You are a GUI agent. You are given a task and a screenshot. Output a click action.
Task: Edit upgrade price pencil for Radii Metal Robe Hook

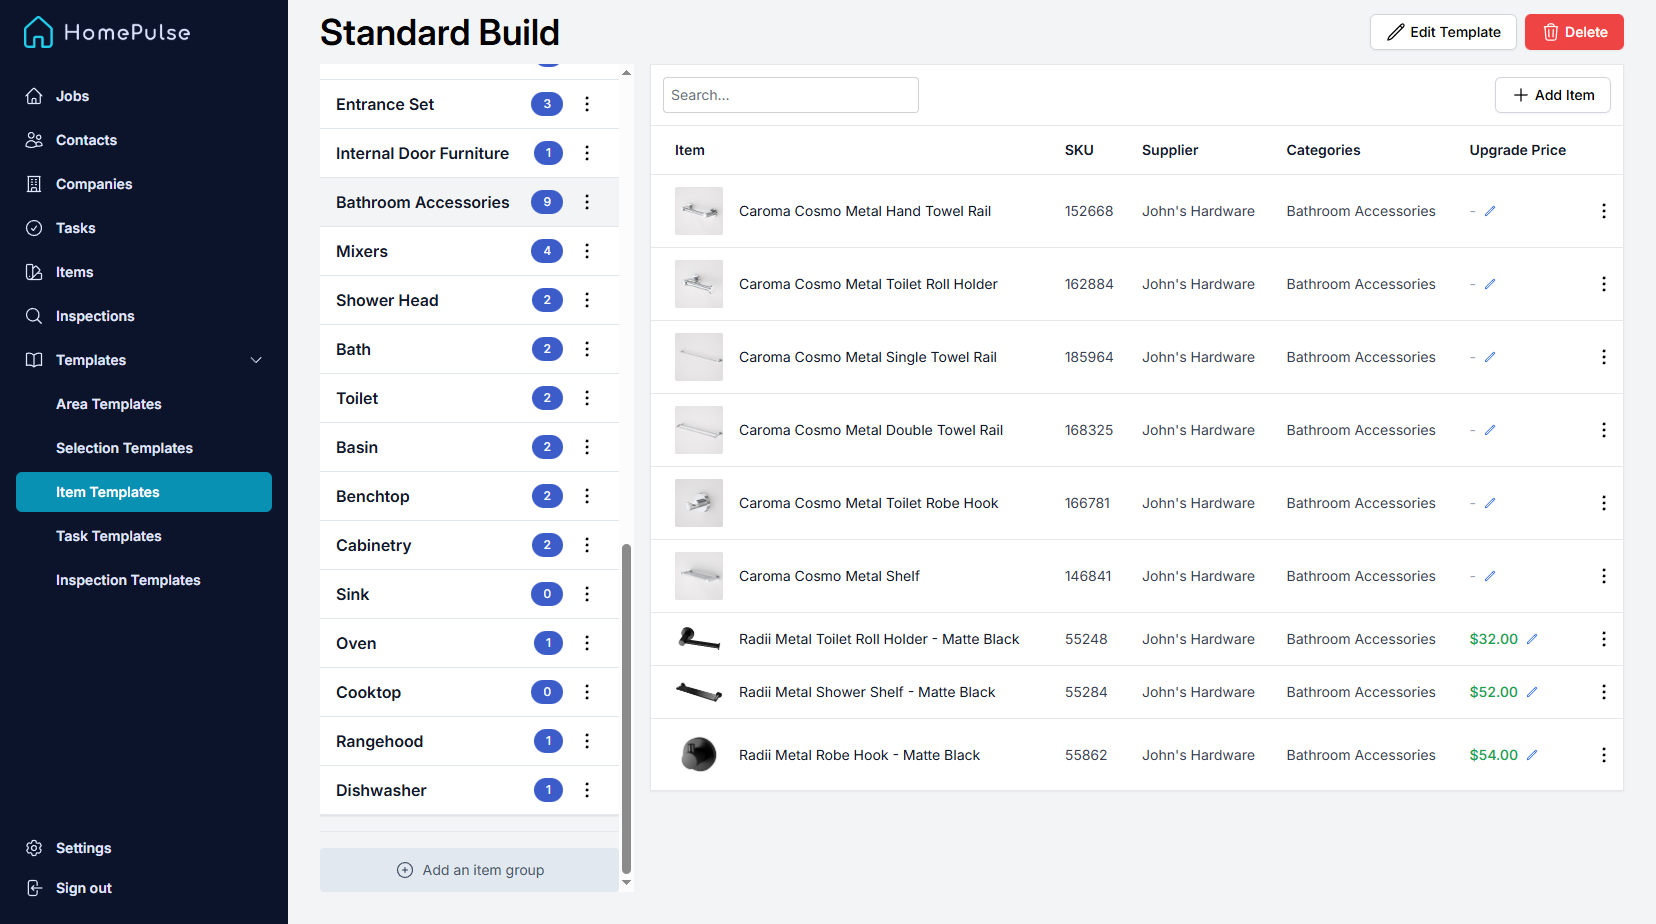pos(1532,755)
